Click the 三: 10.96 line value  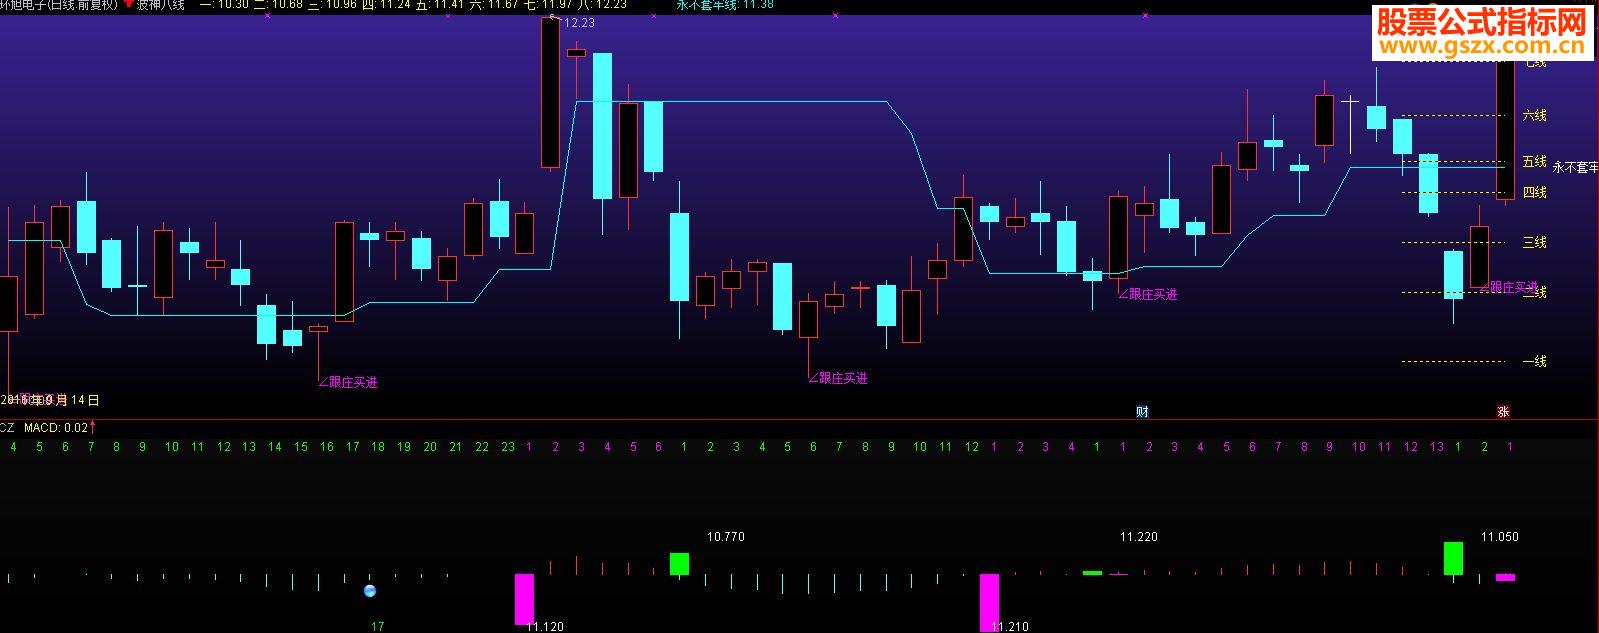point(331,5)
